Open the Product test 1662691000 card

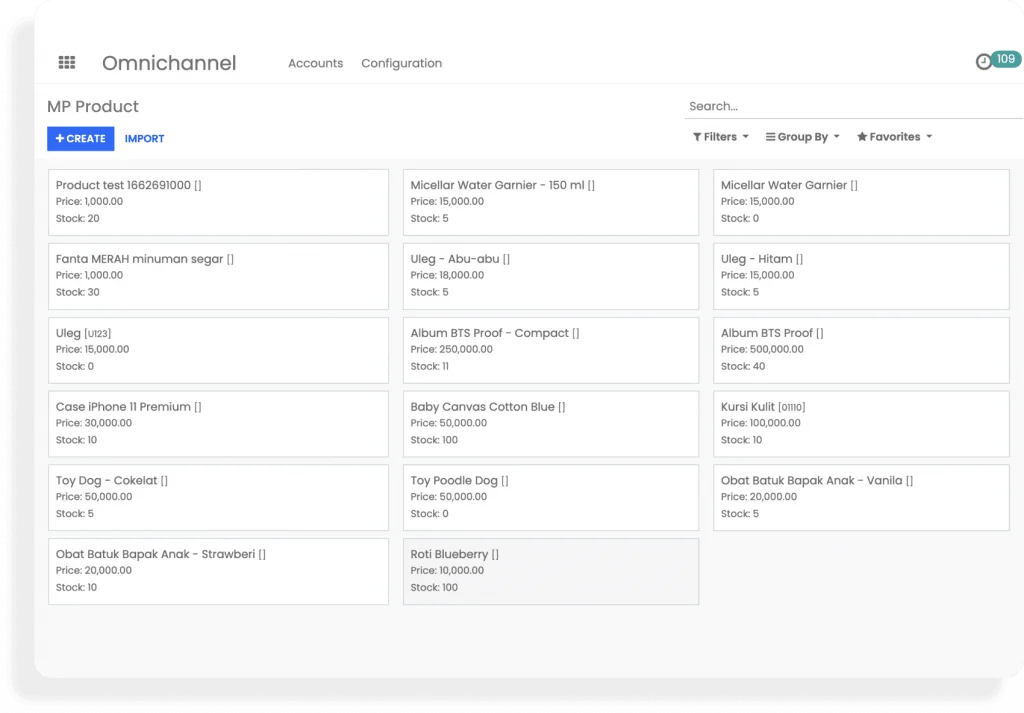coord(218,202)
